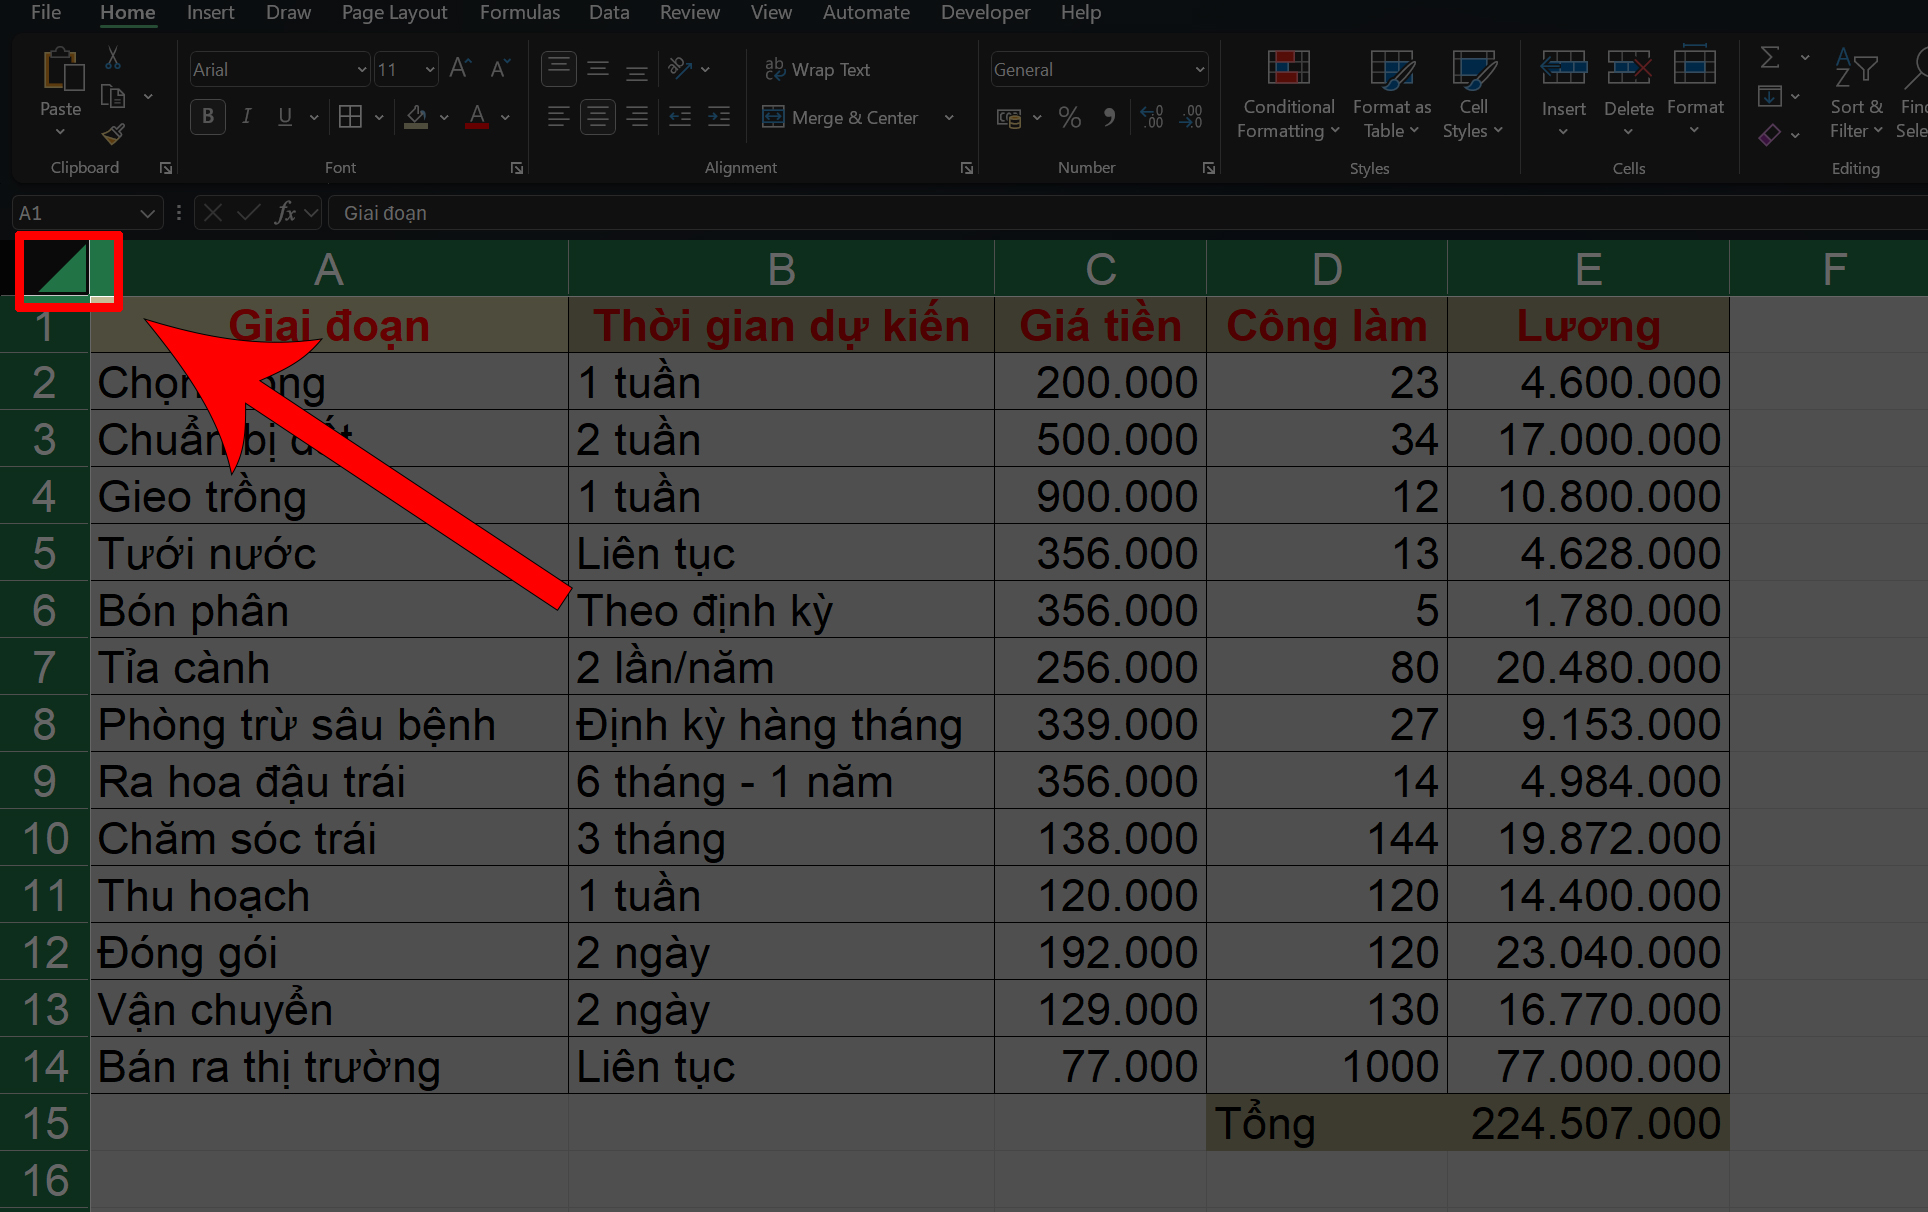Toggle Center horizontal alignment
Screen dimensions: 1928x1212
(598, 117)
